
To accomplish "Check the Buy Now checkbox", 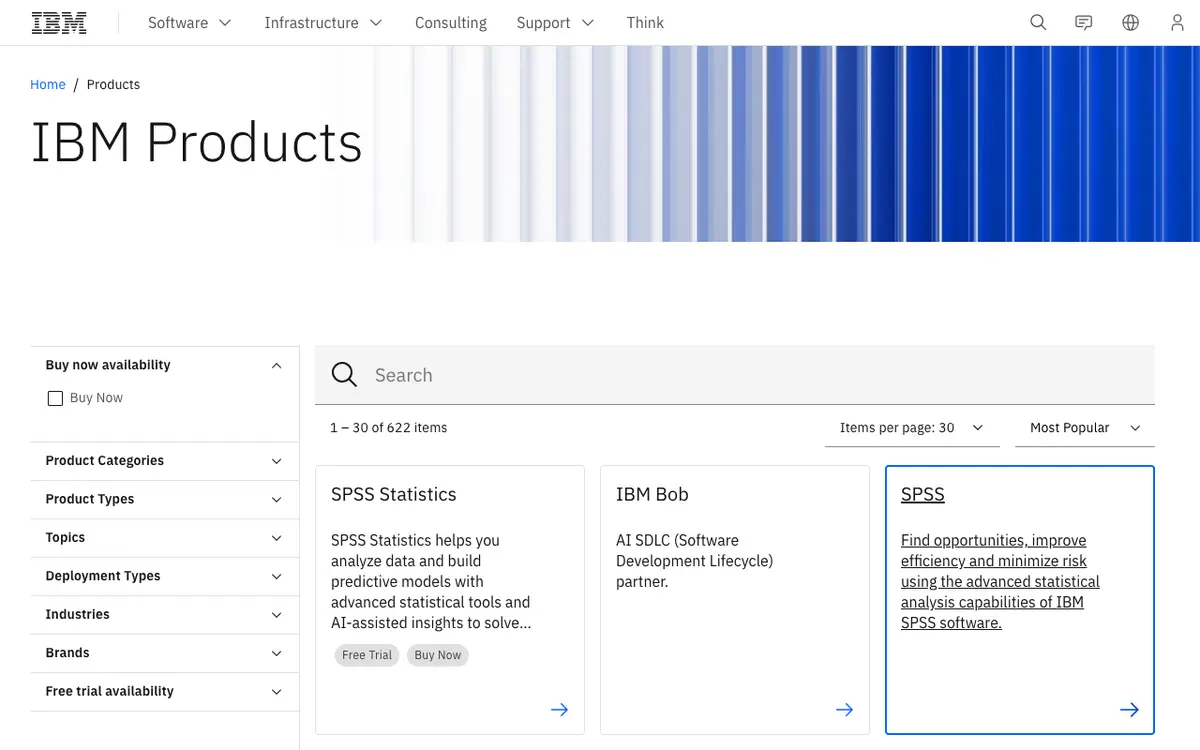I will (x=55, y=398).
